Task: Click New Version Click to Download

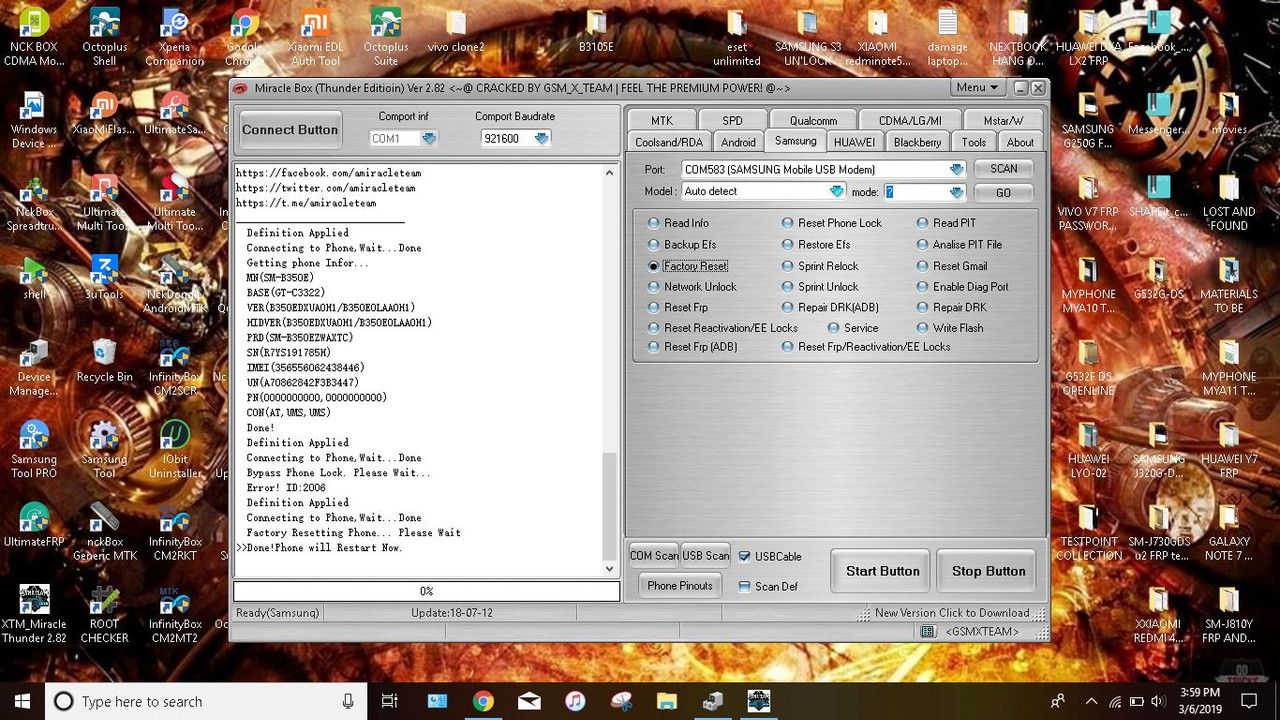Action: coord(952,613)
